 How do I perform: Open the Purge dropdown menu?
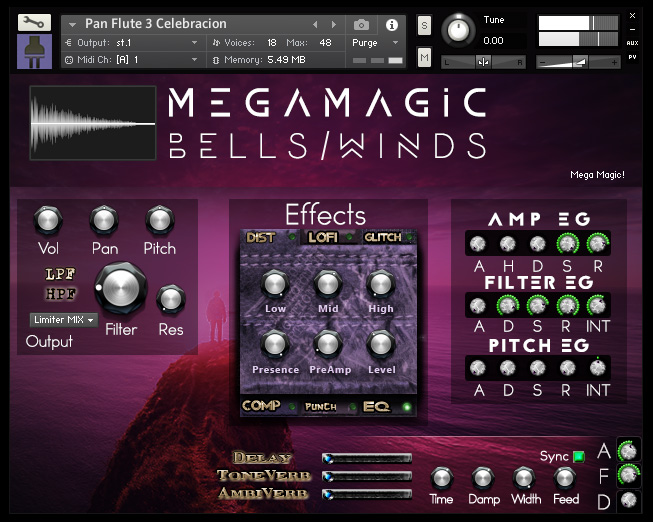coord(375,43)
